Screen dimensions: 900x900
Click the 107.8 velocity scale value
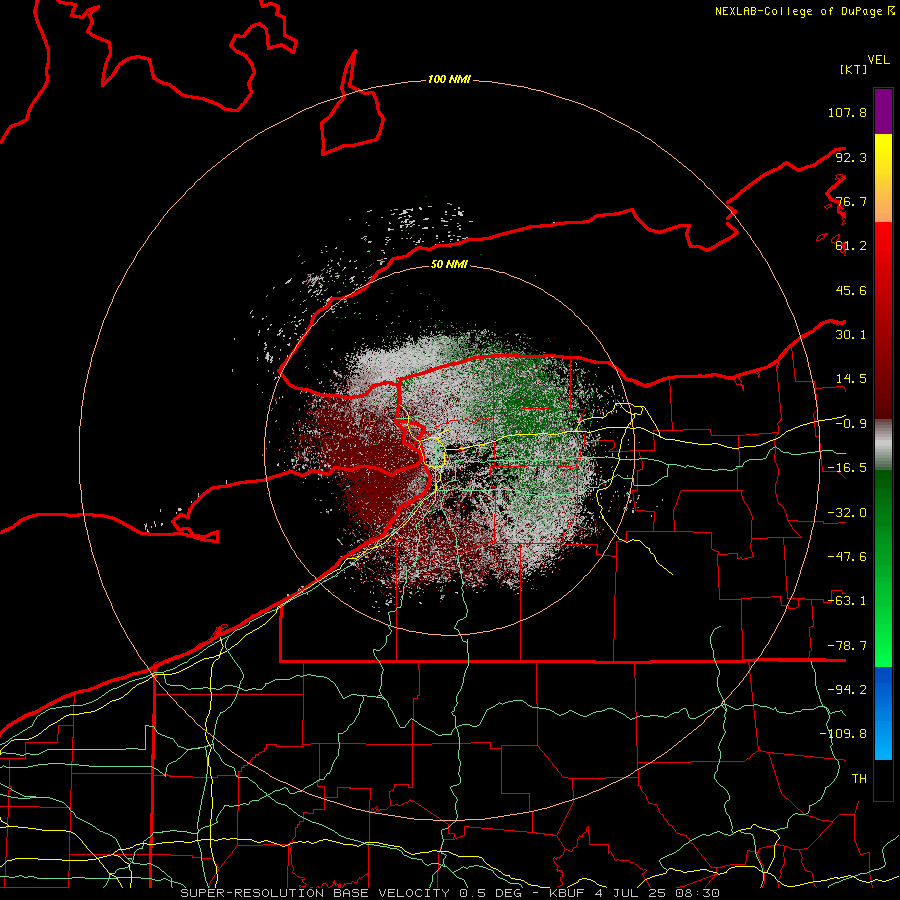[x=847, y=112]
